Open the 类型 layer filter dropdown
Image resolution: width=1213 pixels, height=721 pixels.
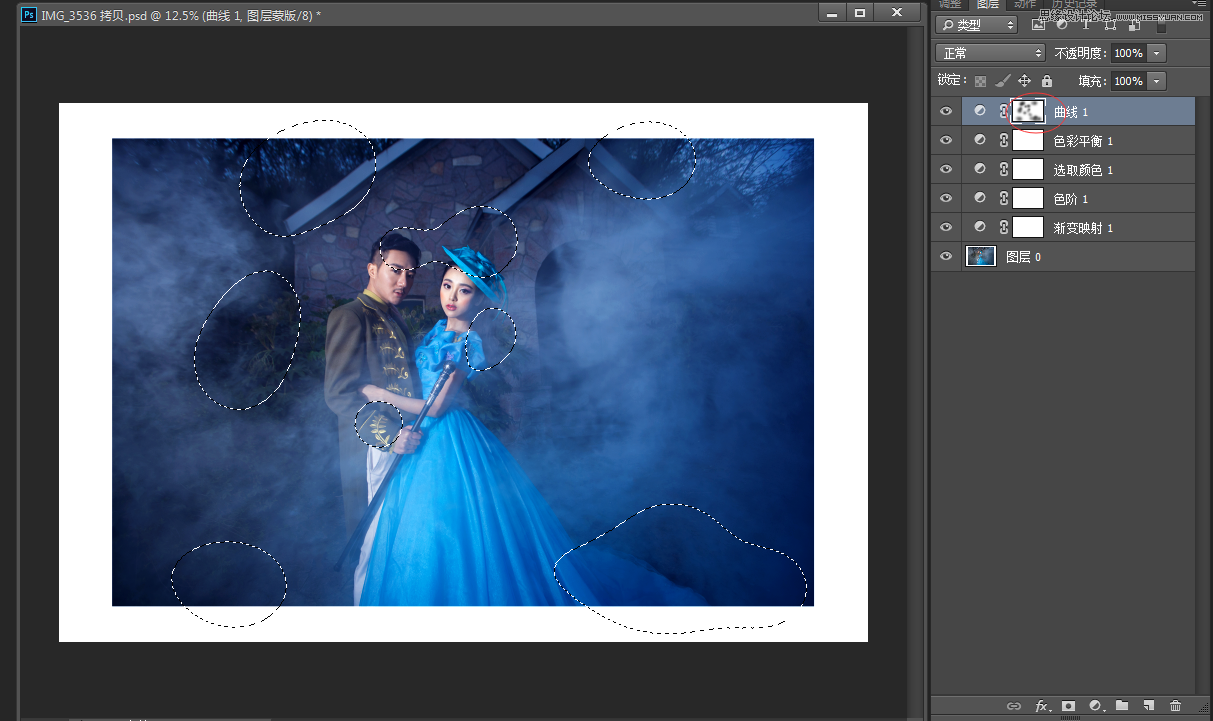[976, 25]
